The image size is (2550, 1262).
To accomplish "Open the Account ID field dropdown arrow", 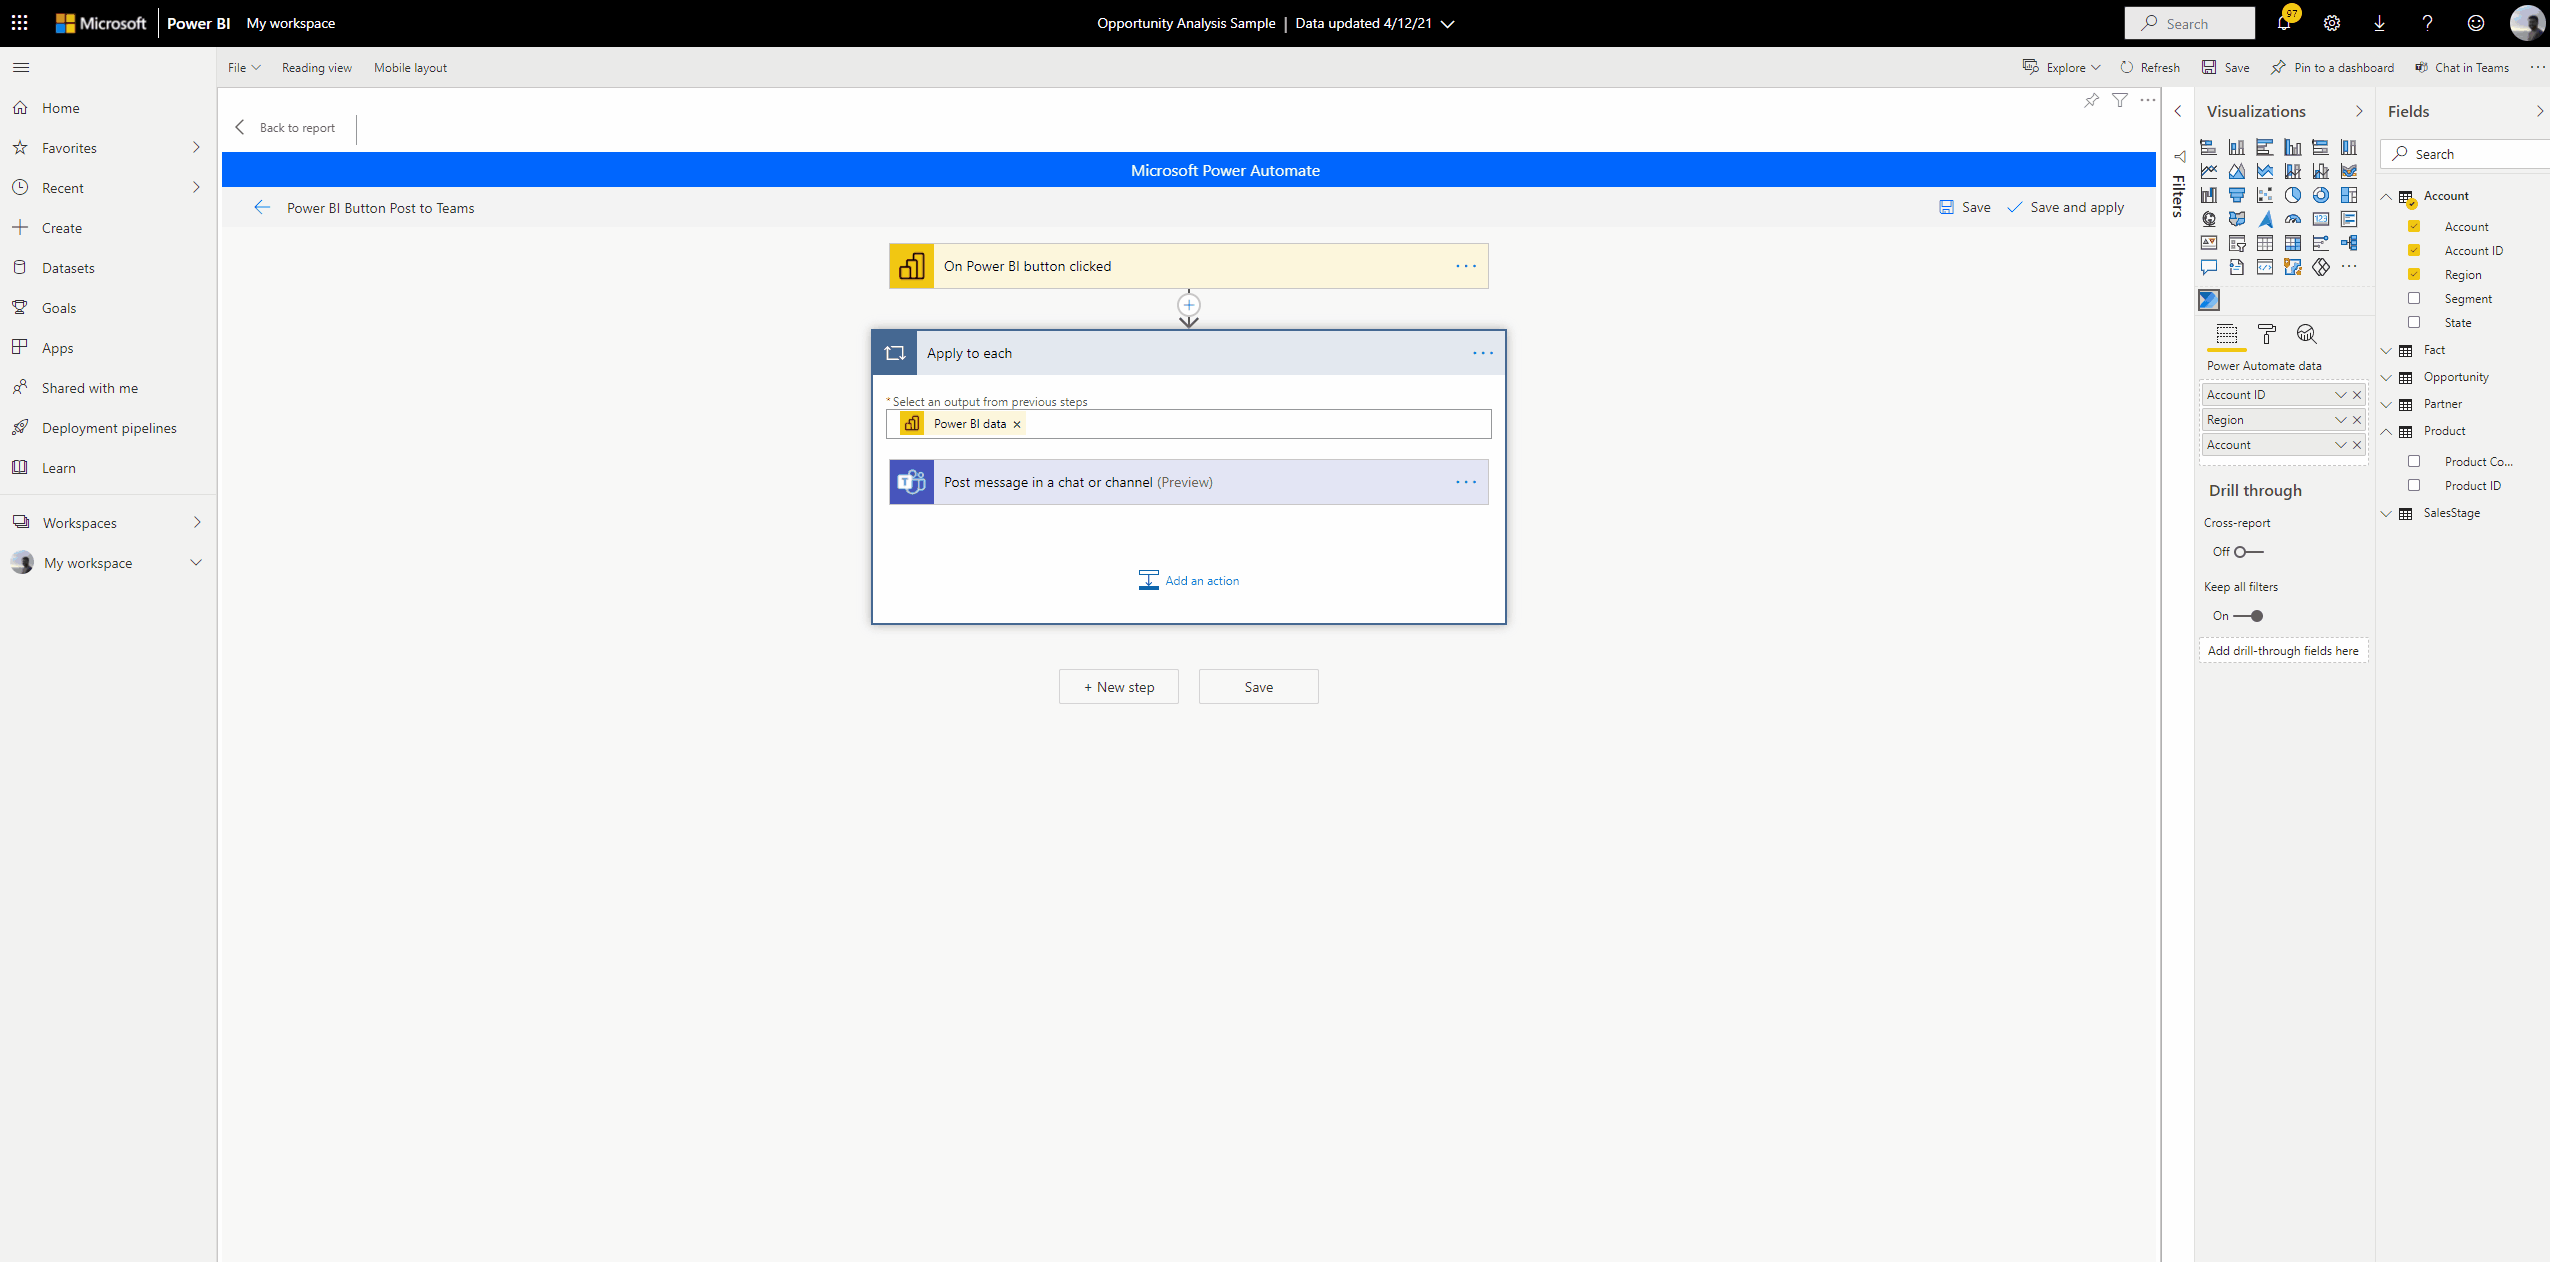I will click(2340, 395).
